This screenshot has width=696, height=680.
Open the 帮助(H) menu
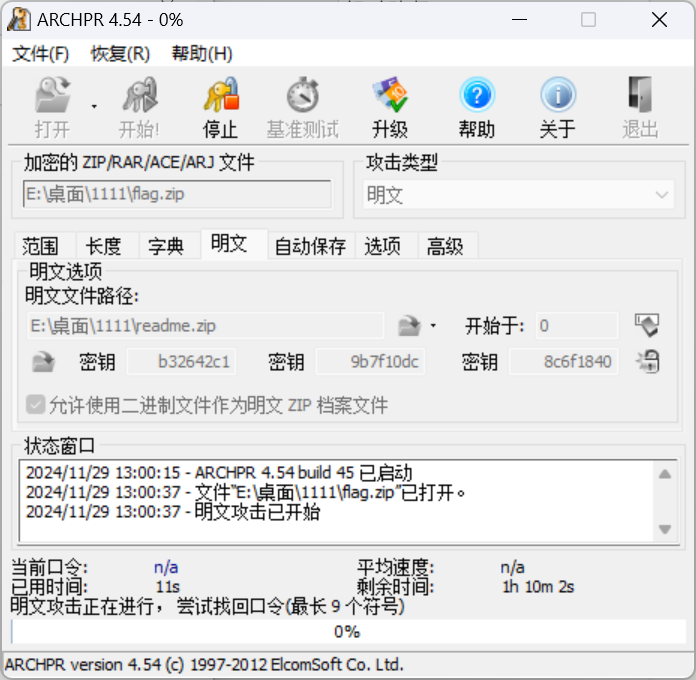(202, 54)
